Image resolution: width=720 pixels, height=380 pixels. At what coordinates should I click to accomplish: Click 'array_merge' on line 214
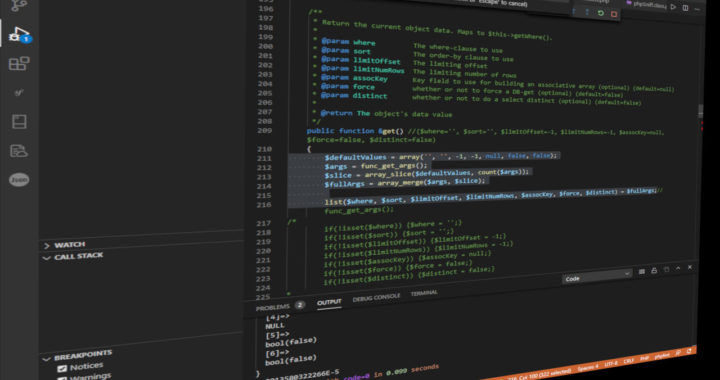[400, 182]
